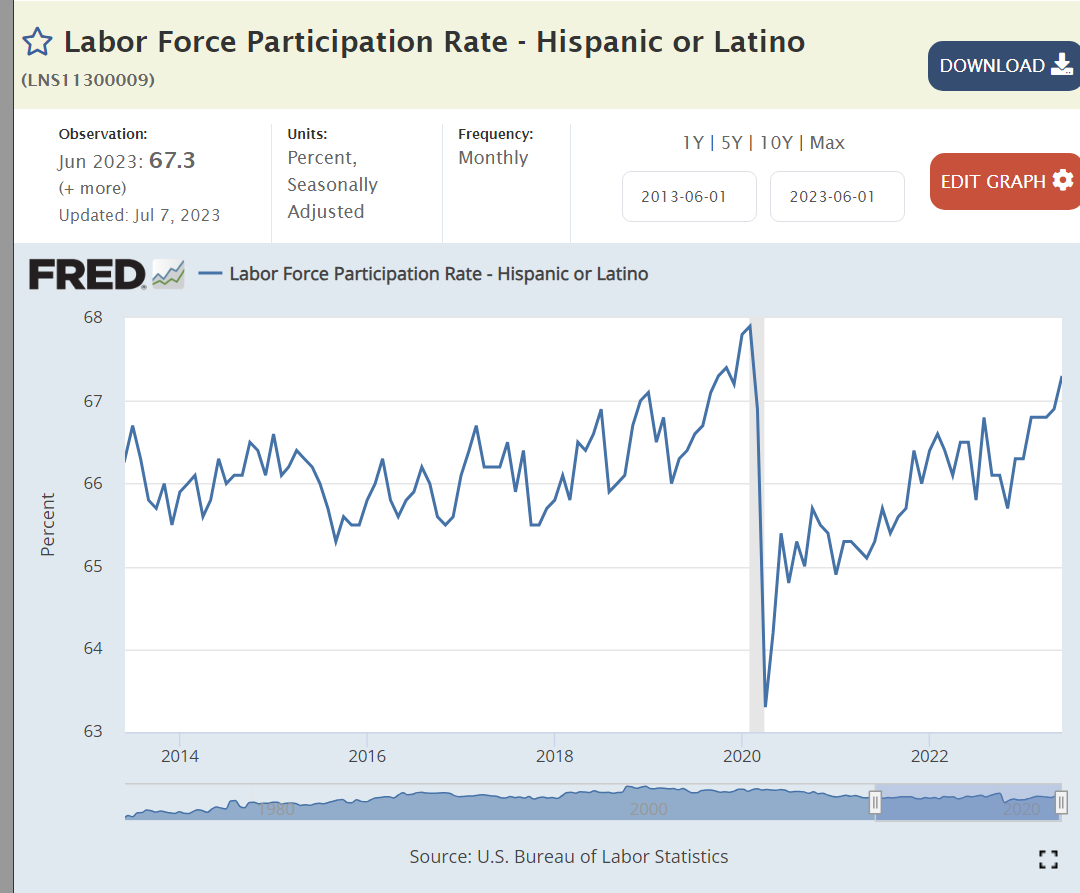Click the blue legend line marker
Screen dimensions: 1080x893
210,274
